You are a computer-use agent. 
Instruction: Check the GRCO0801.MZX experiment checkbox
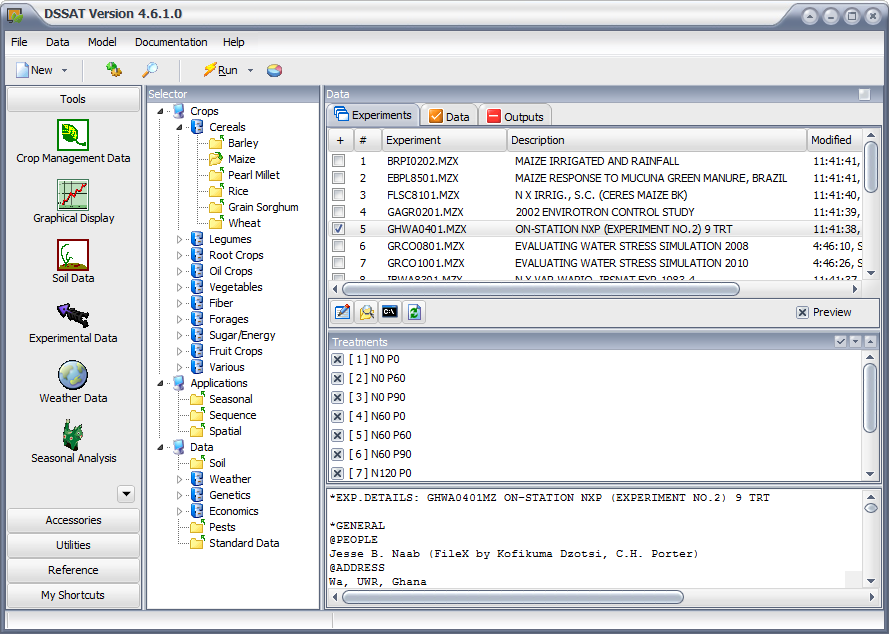pos(338,246)
